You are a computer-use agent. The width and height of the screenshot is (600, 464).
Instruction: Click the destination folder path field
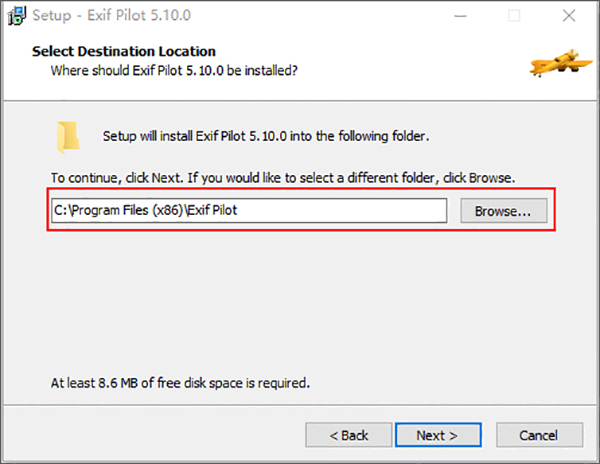[248, 211]
